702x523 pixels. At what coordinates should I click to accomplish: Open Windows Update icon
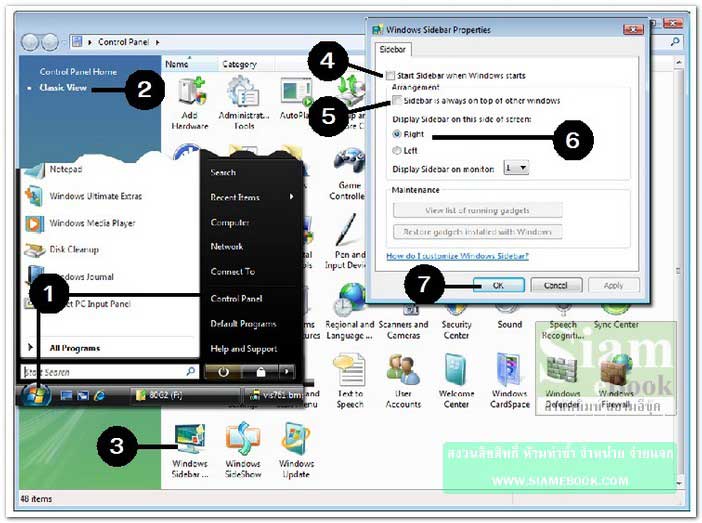click(296, 450)
